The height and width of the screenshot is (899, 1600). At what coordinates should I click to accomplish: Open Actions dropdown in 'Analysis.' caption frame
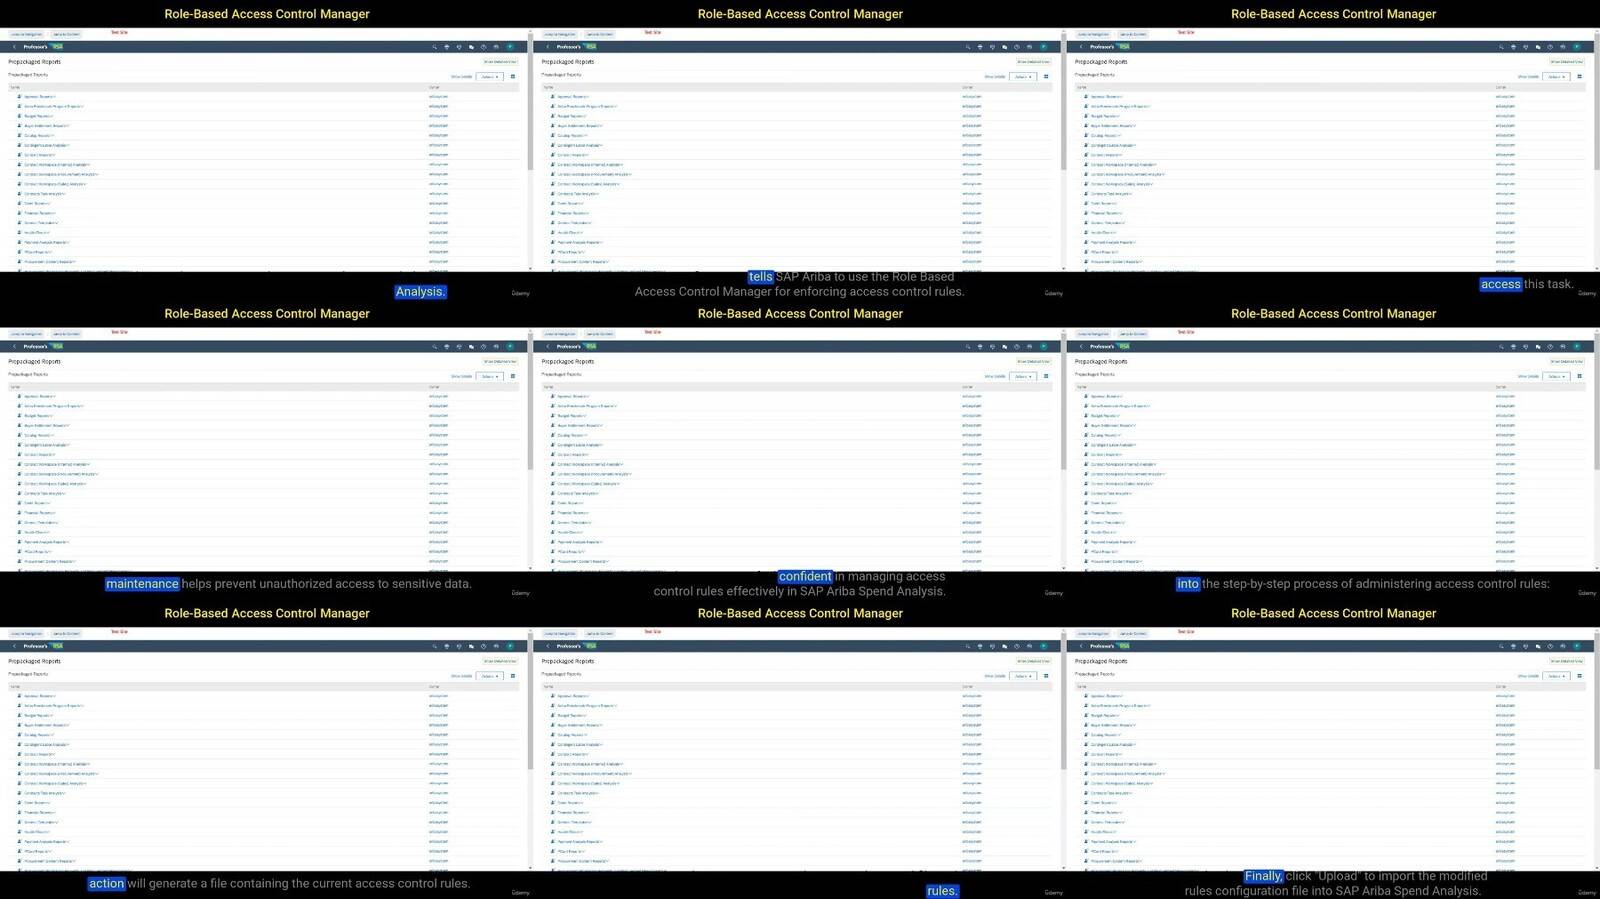[x=489, y=76]
